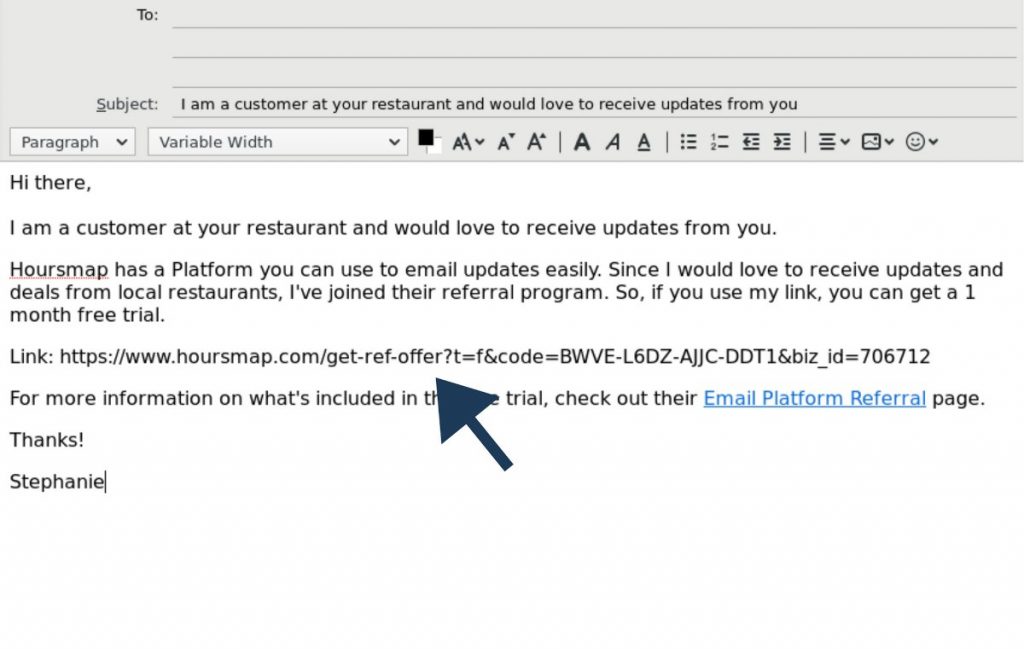This screenshot has height=649, width=1024.
Task: Click the hoursmap.com referral URL text
Action: point(495,356)
